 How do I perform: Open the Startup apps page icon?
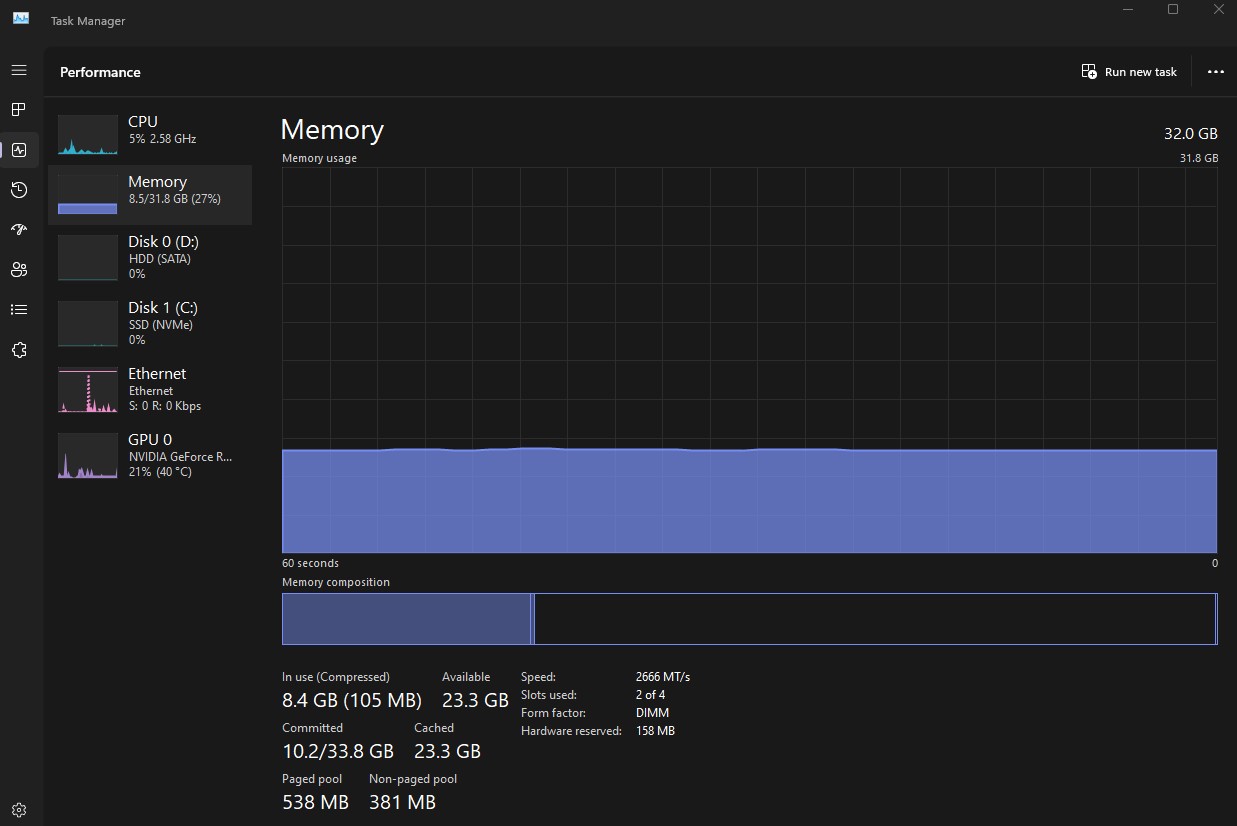click(x=19, y=230)
